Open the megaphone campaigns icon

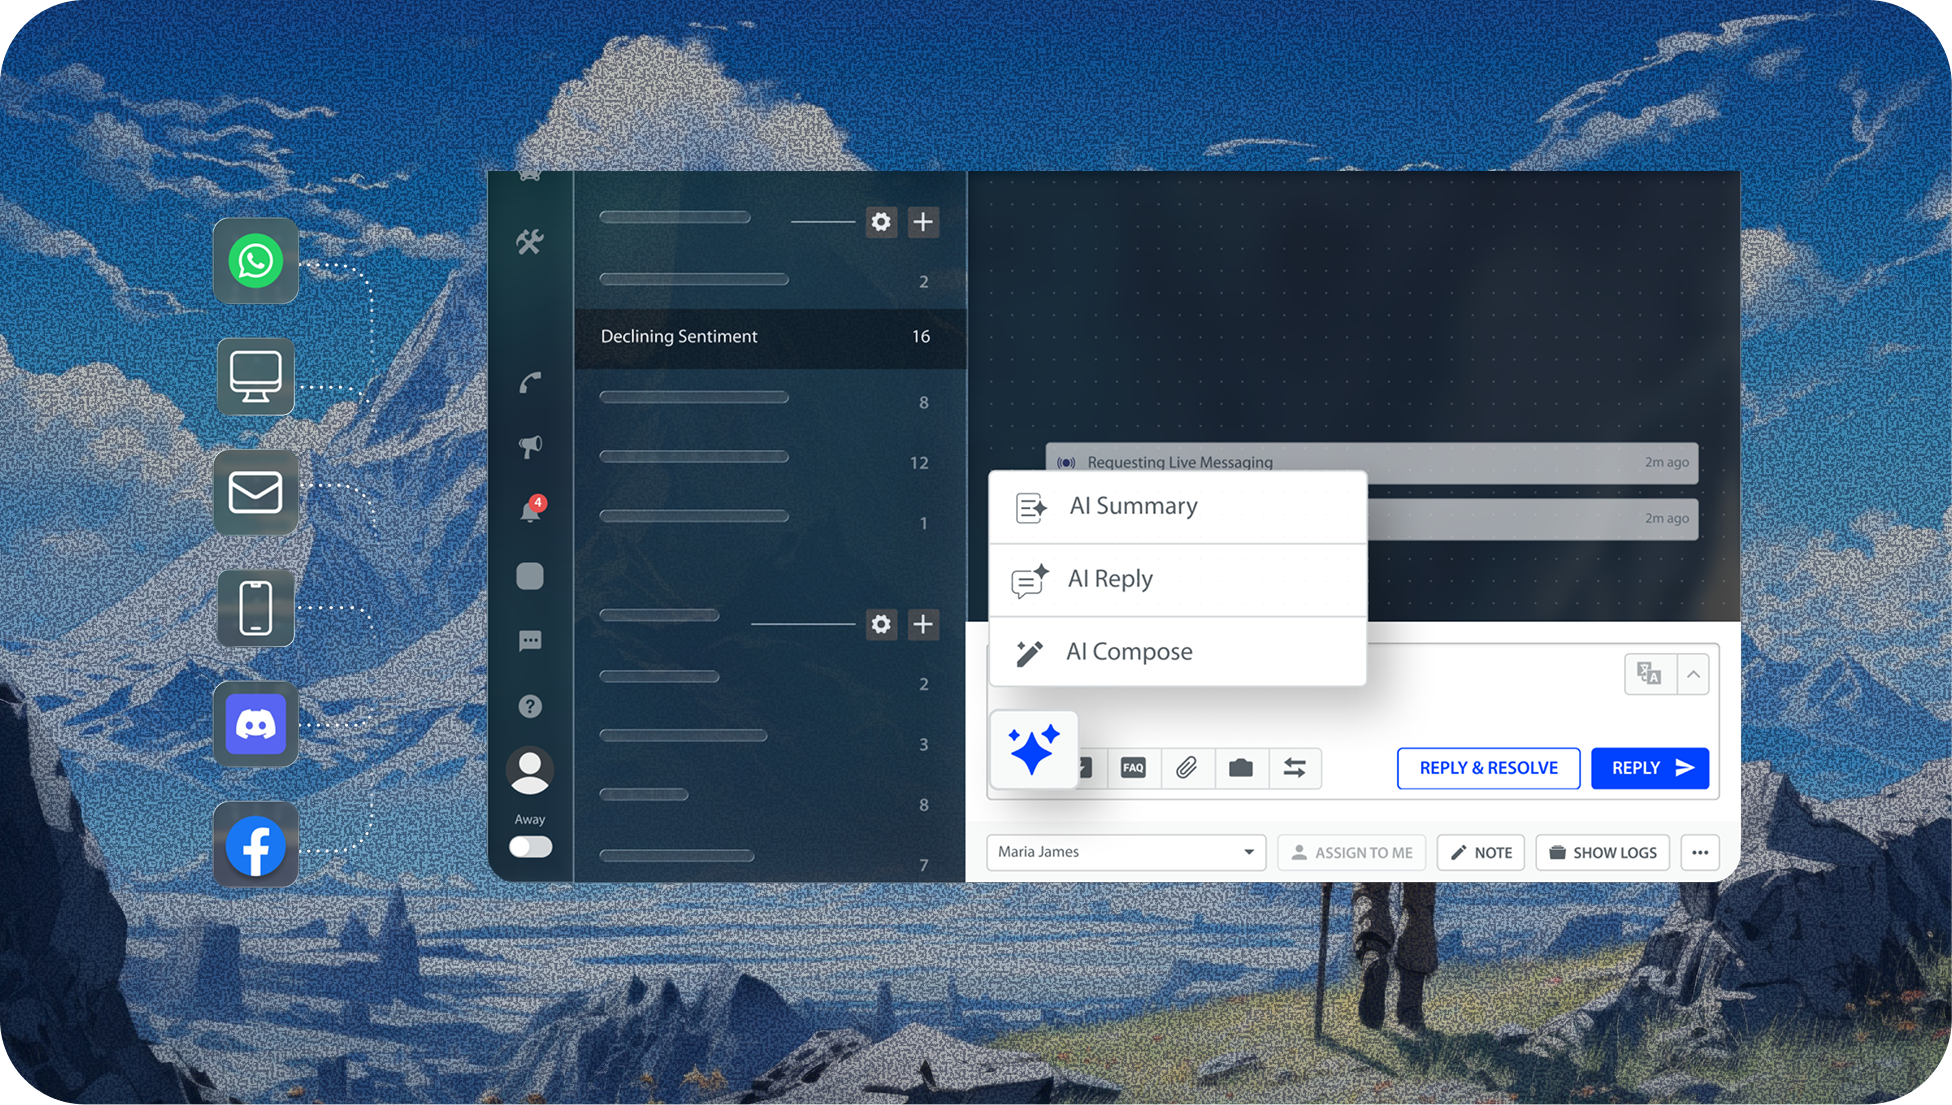[530, 446]
